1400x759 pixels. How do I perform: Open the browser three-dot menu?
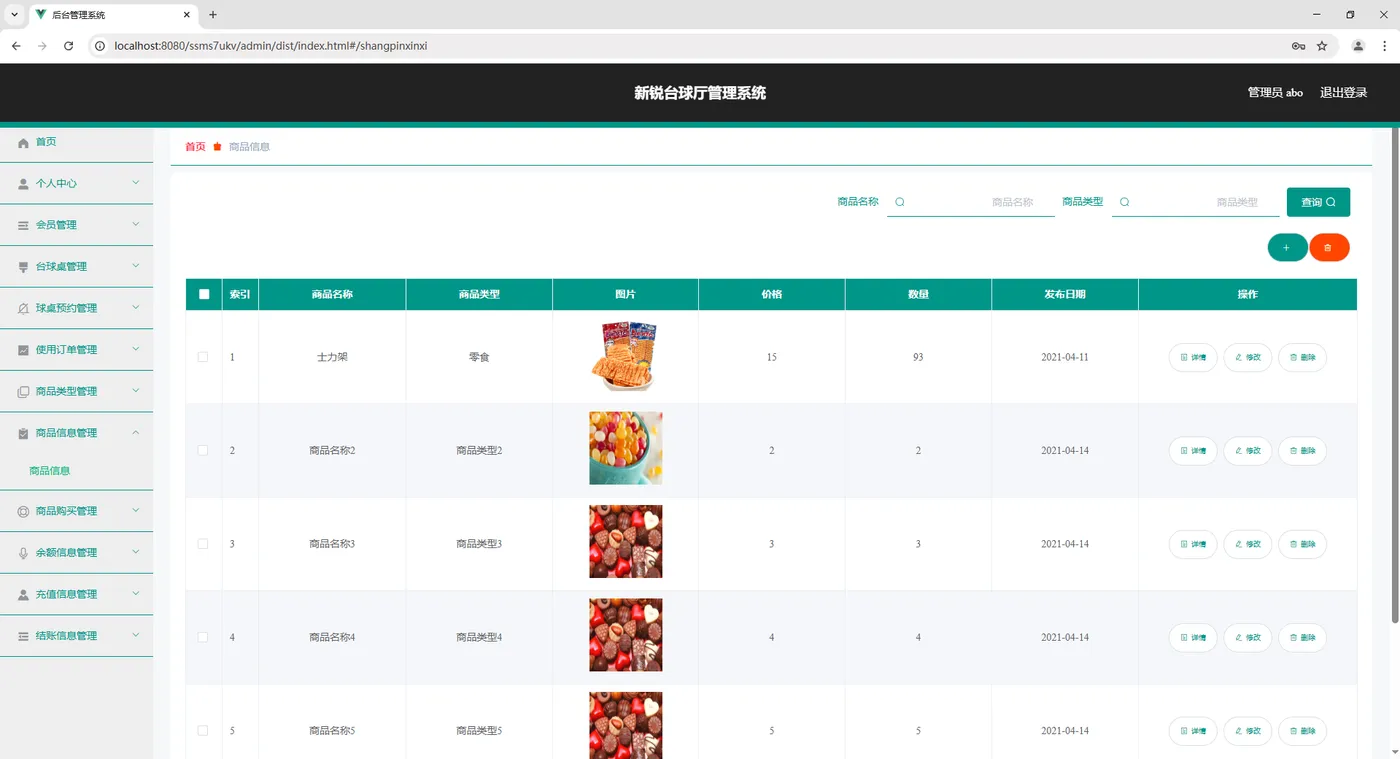1384,46
